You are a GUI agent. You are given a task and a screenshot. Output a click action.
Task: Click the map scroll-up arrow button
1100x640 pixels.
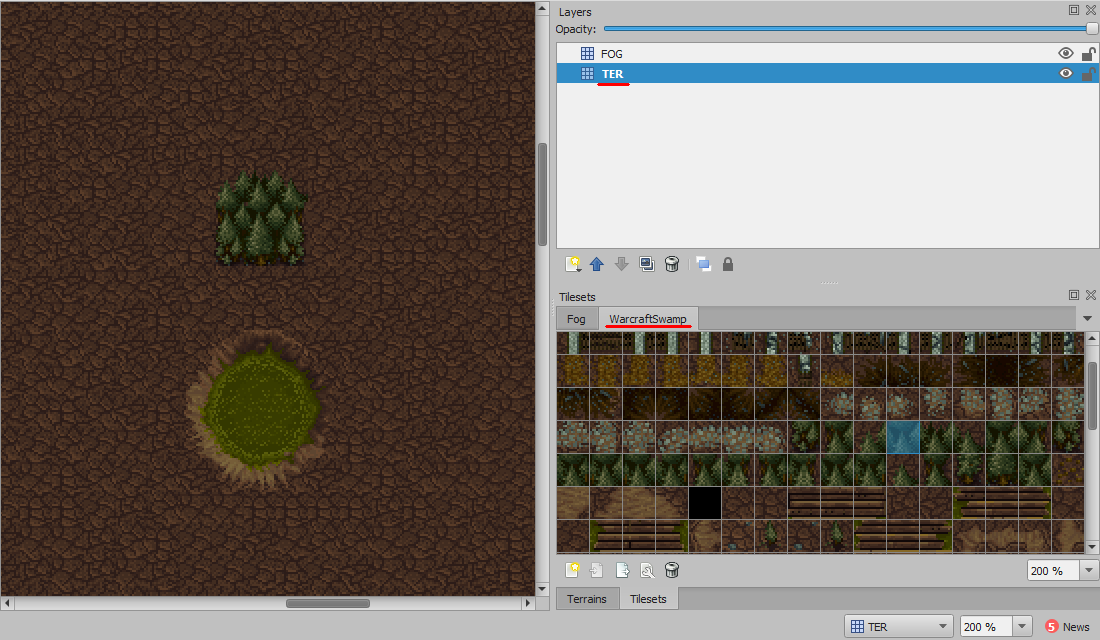coord(542,8)
